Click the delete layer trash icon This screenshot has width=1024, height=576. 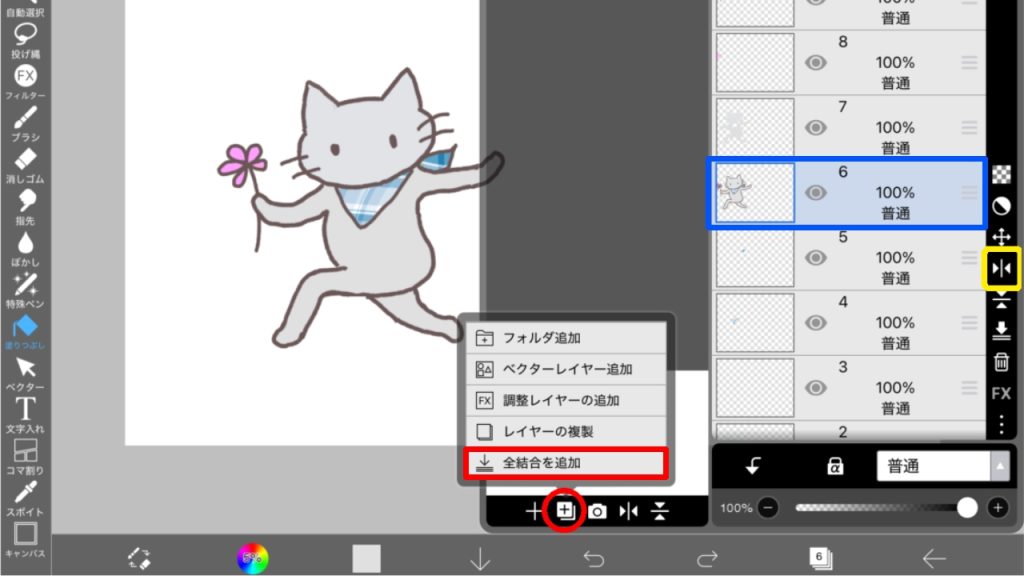(1001, 362)
